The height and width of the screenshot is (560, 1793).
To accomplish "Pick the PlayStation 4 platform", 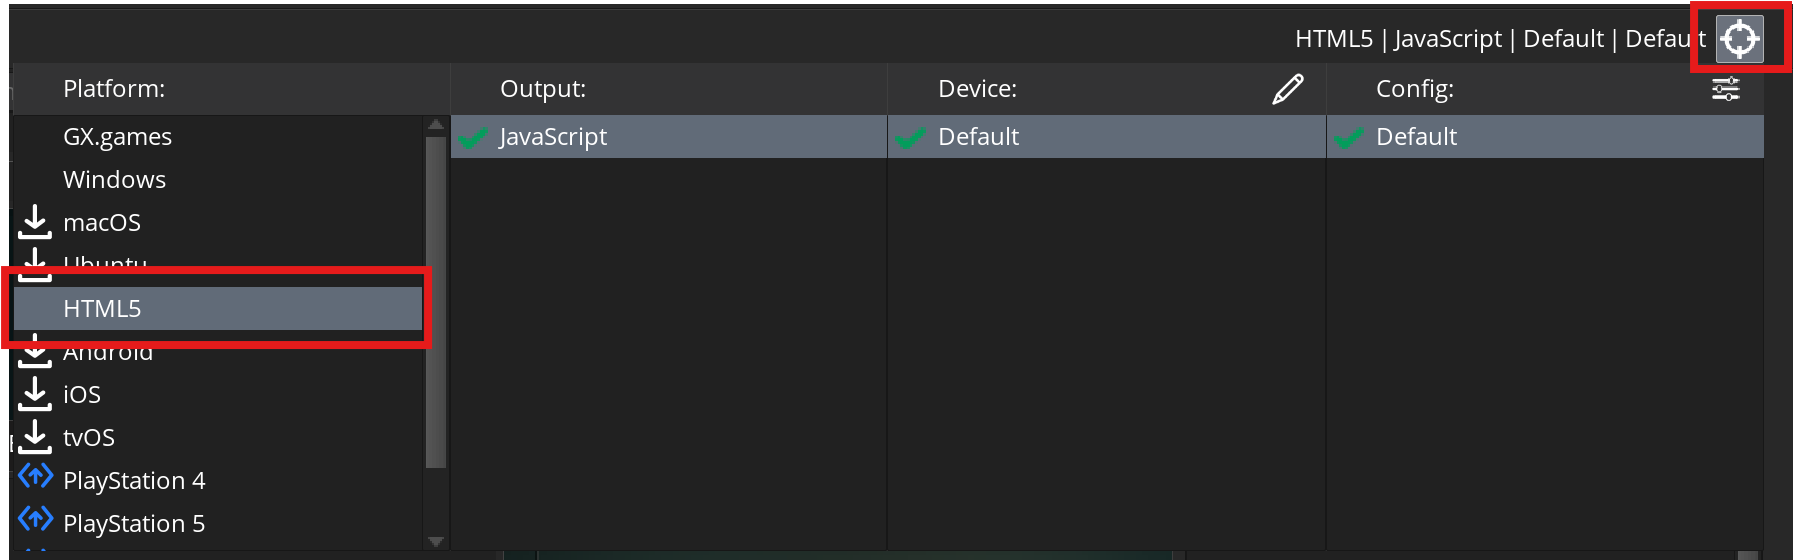I will tap(134, 481).
